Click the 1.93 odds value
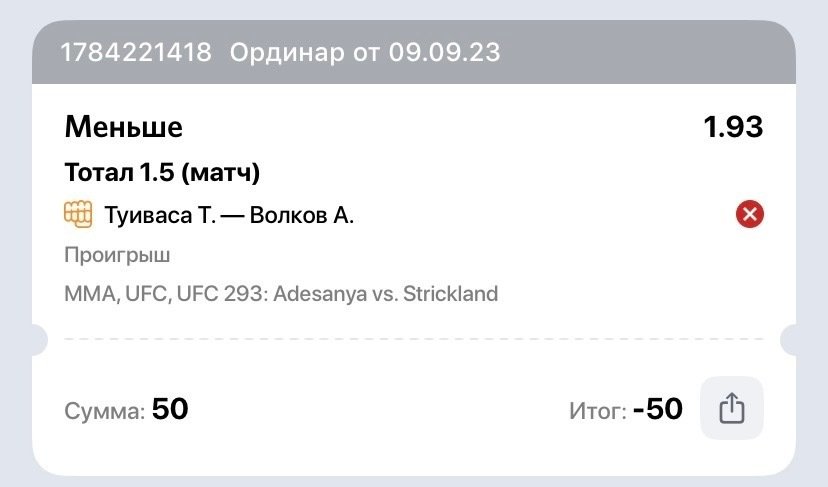The width and height of the screenshot is (828, 487). (x=733, y=127)
